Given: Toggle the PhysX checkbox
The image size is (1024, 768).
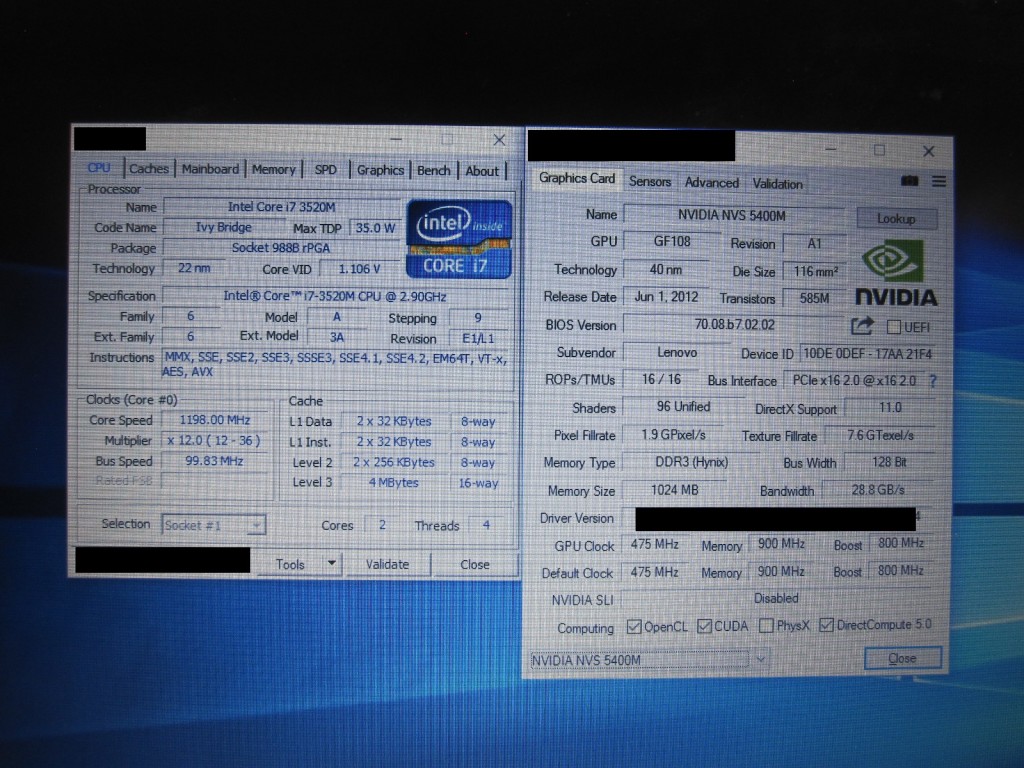Looking at the screenshot, I should (767, 626).
